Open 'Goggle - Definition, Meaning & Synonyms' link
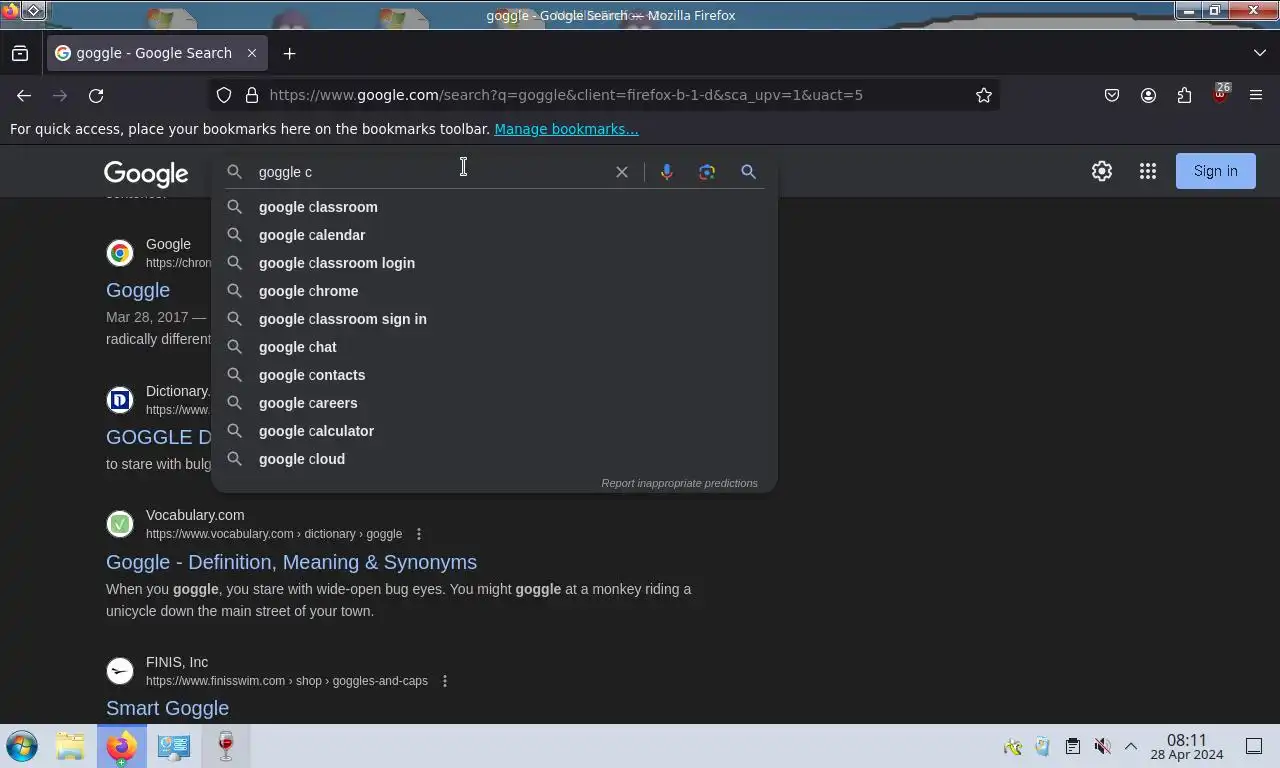Image resolution: width=1280 pixels, height=768 pixels. coord(291,562)
